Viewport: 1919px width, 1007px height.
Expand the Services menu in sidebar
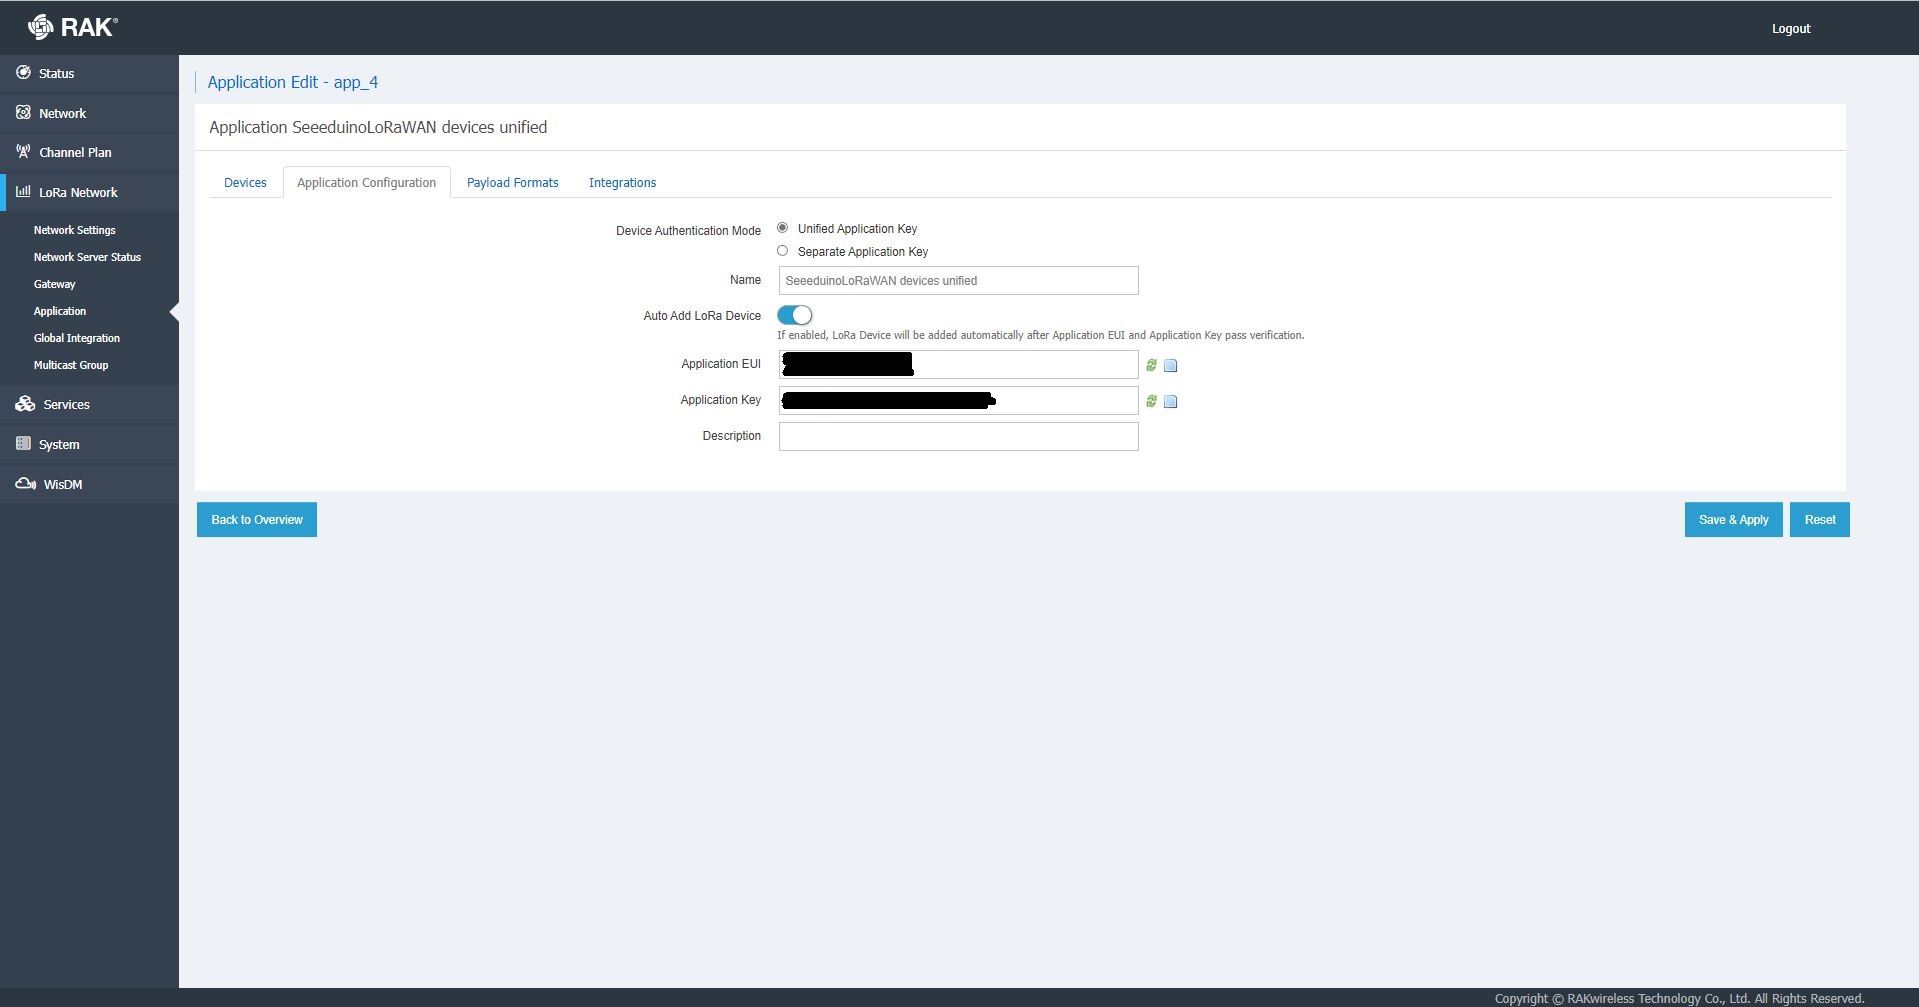click(x=66, y=404)
